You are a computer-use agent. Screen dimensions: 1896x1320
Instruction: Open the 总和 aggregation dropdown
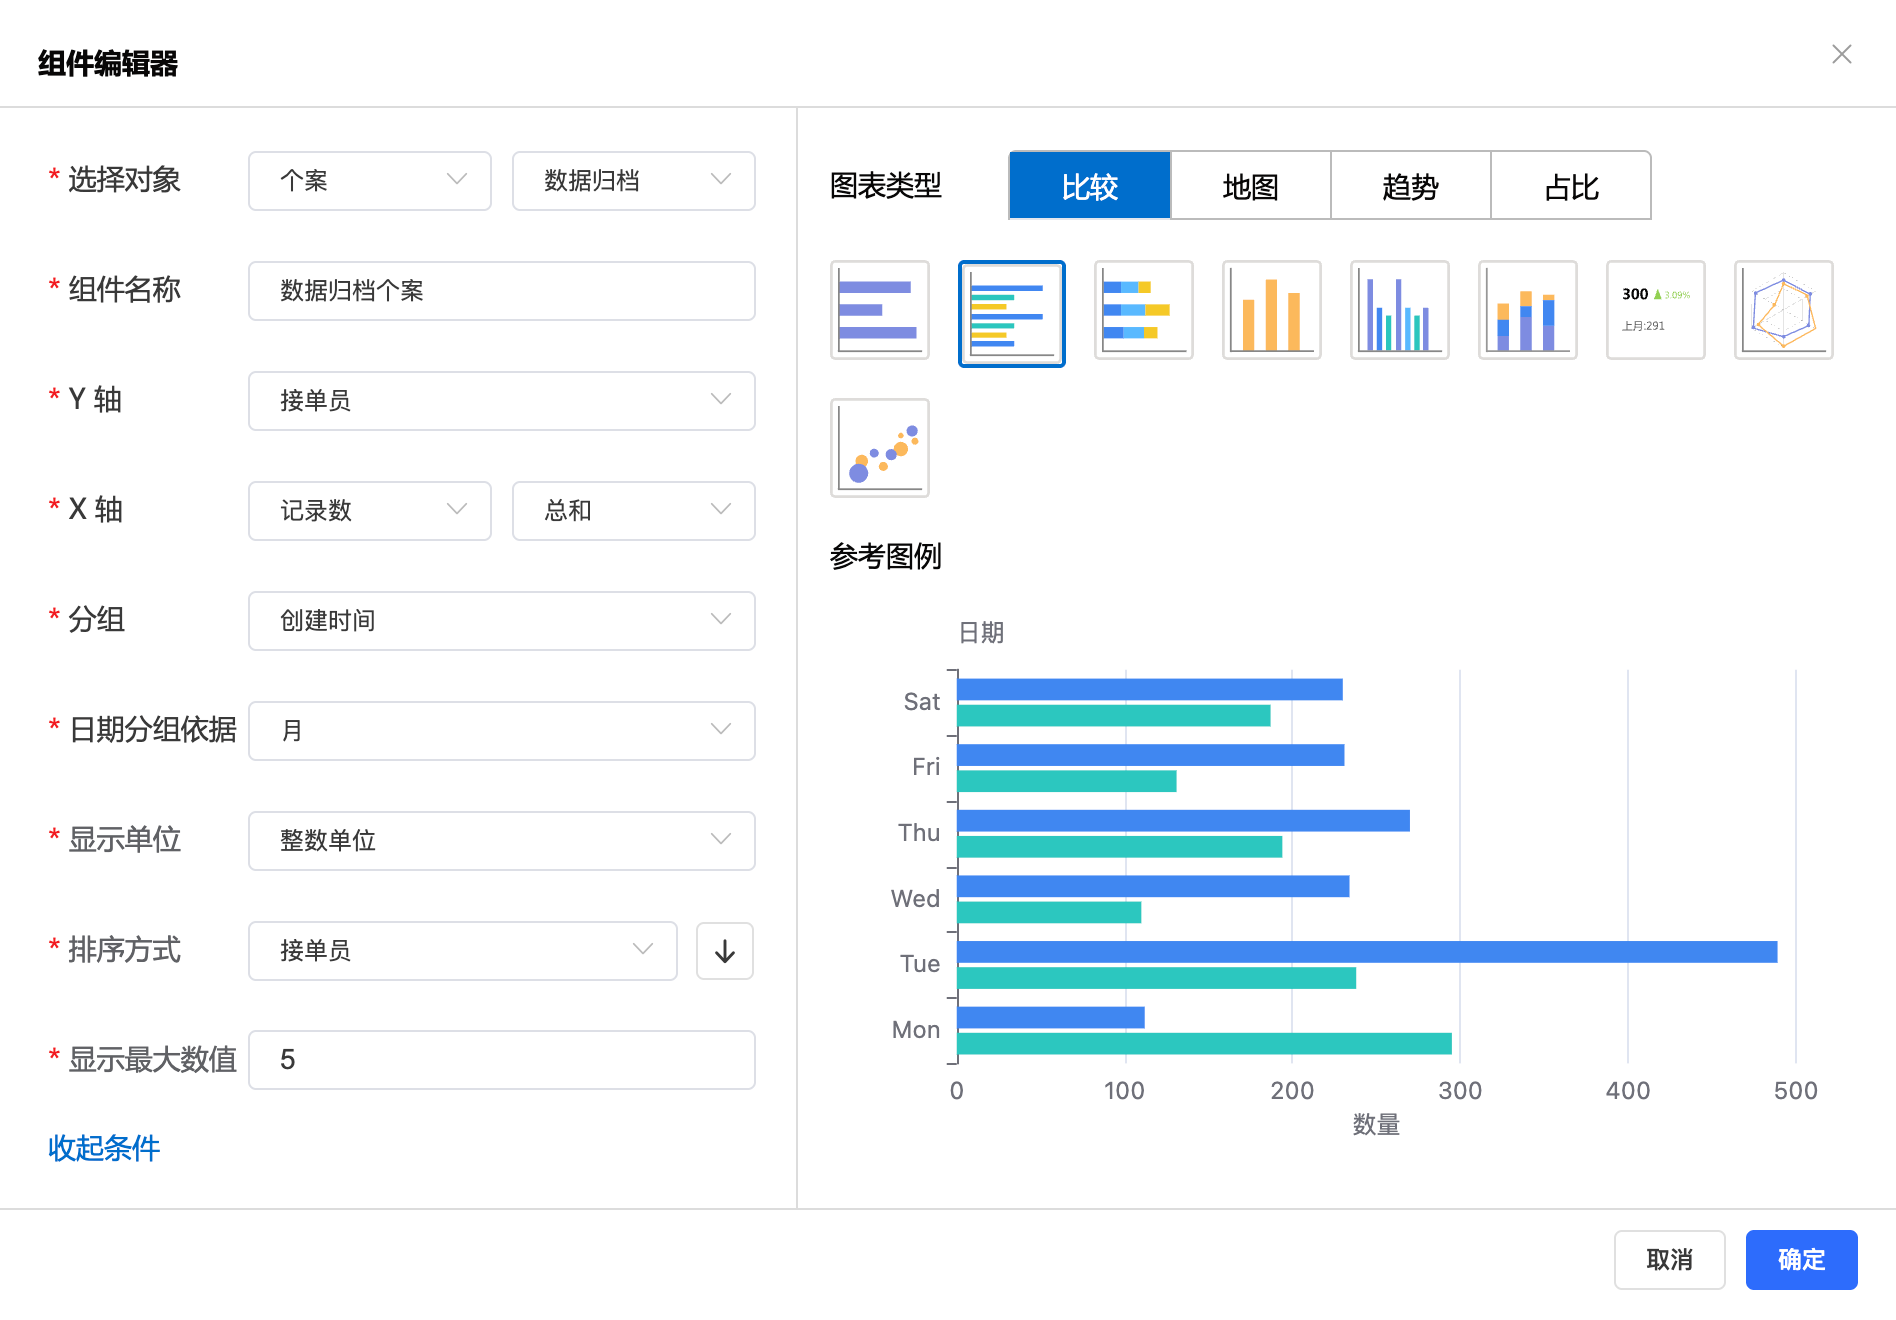[x=633, y=511]
